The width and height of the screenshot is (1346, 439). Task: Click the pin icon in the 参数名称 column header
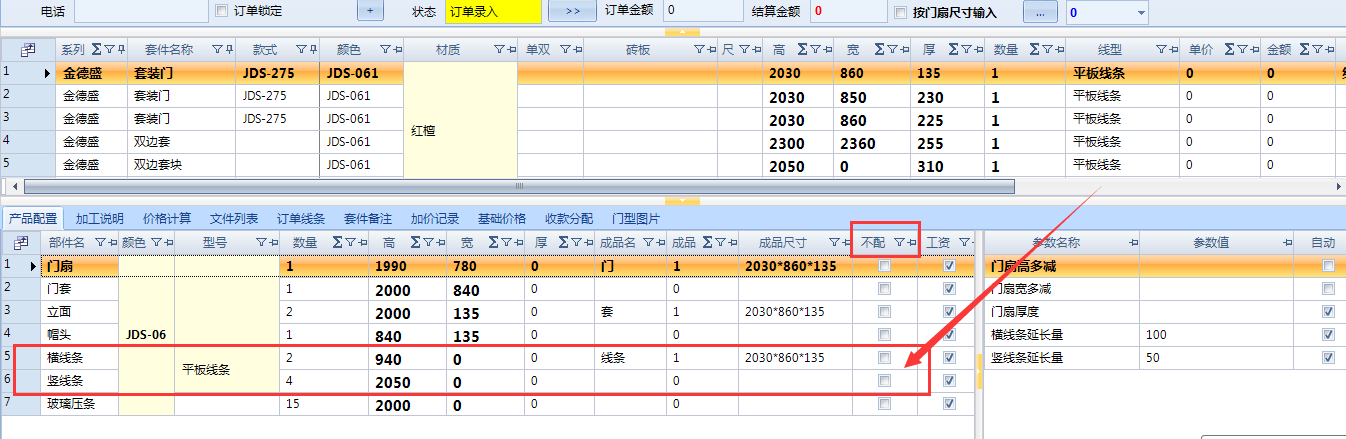1133,242
